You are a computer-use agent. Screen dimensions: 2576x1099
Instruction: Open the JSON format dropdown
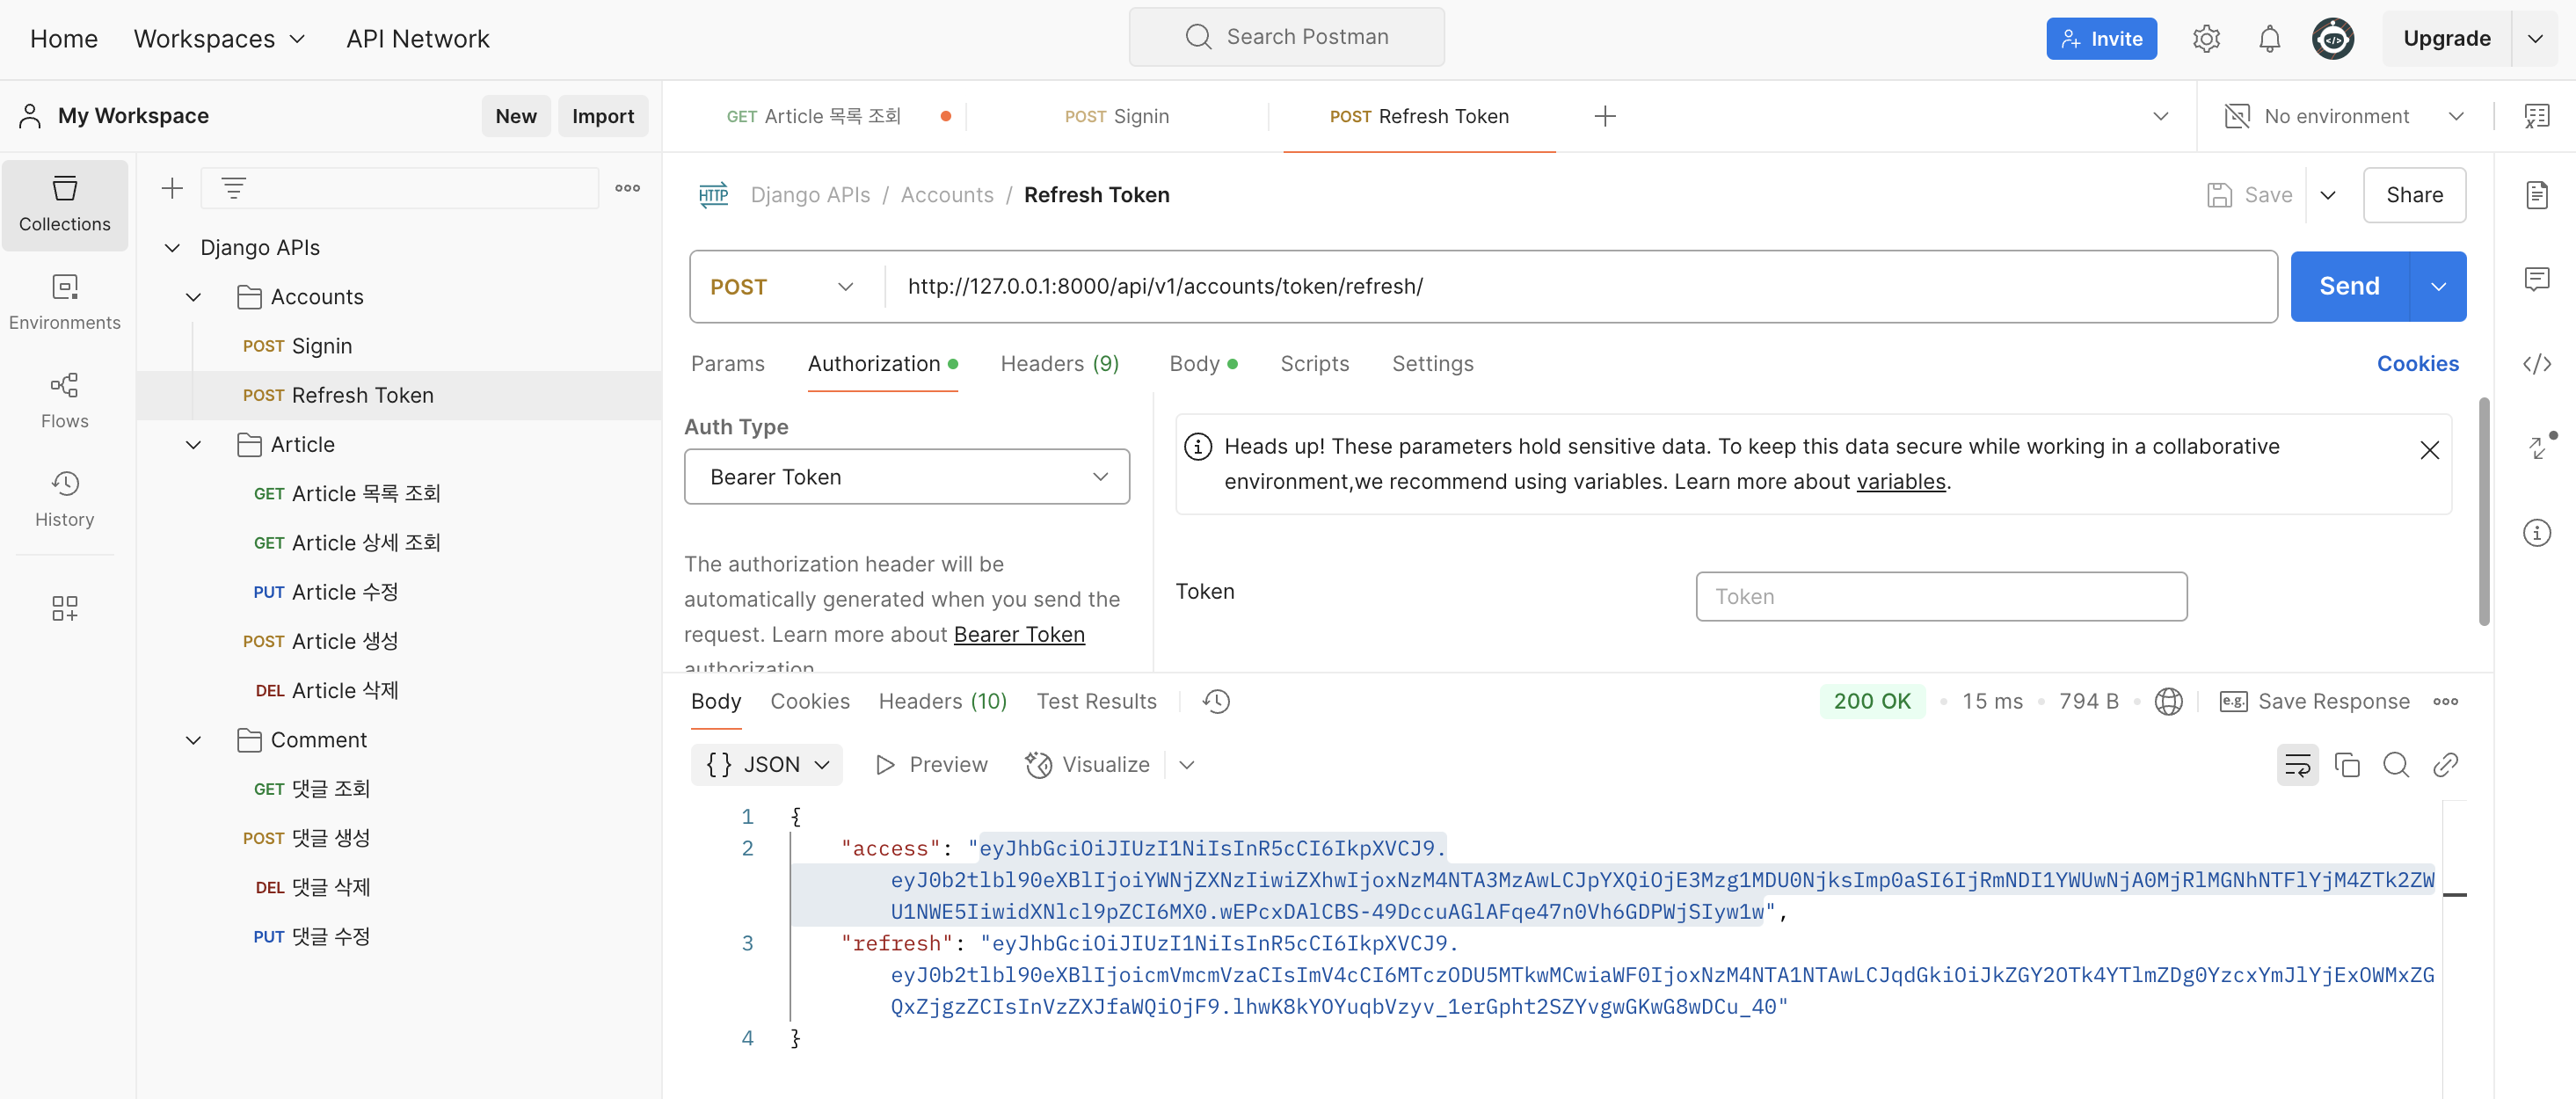pyautogui.click(x=767, y=765)
